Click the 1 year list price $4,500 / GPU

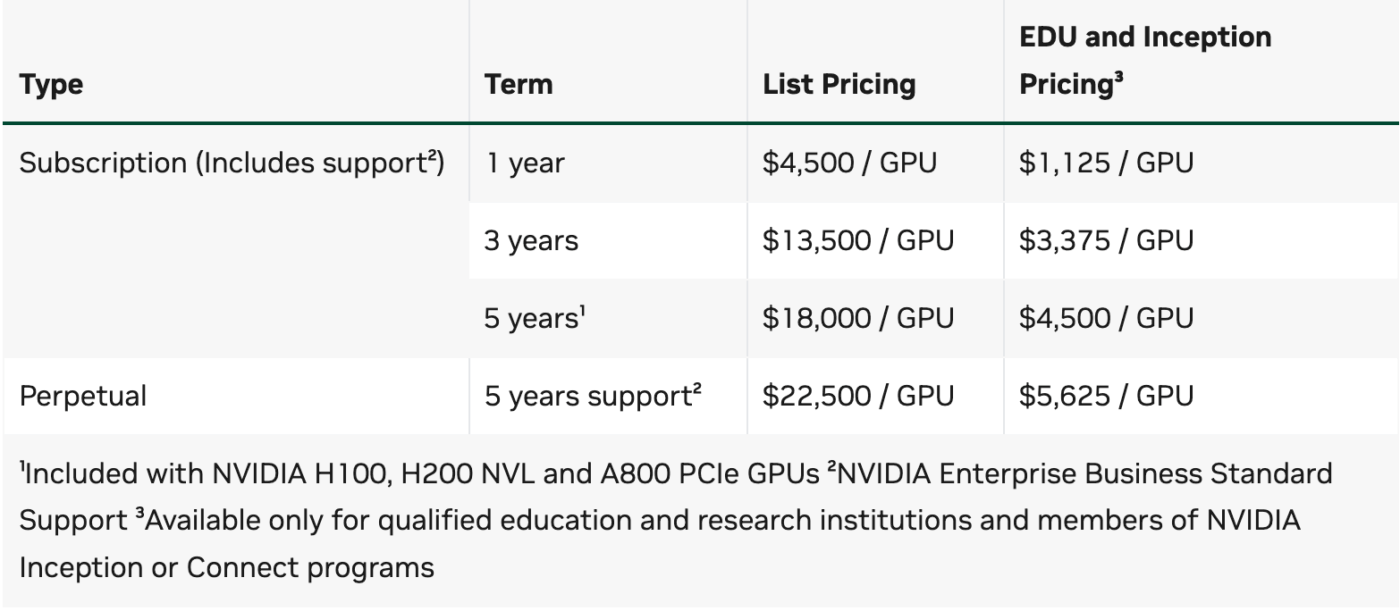click(x=849, y=163)
